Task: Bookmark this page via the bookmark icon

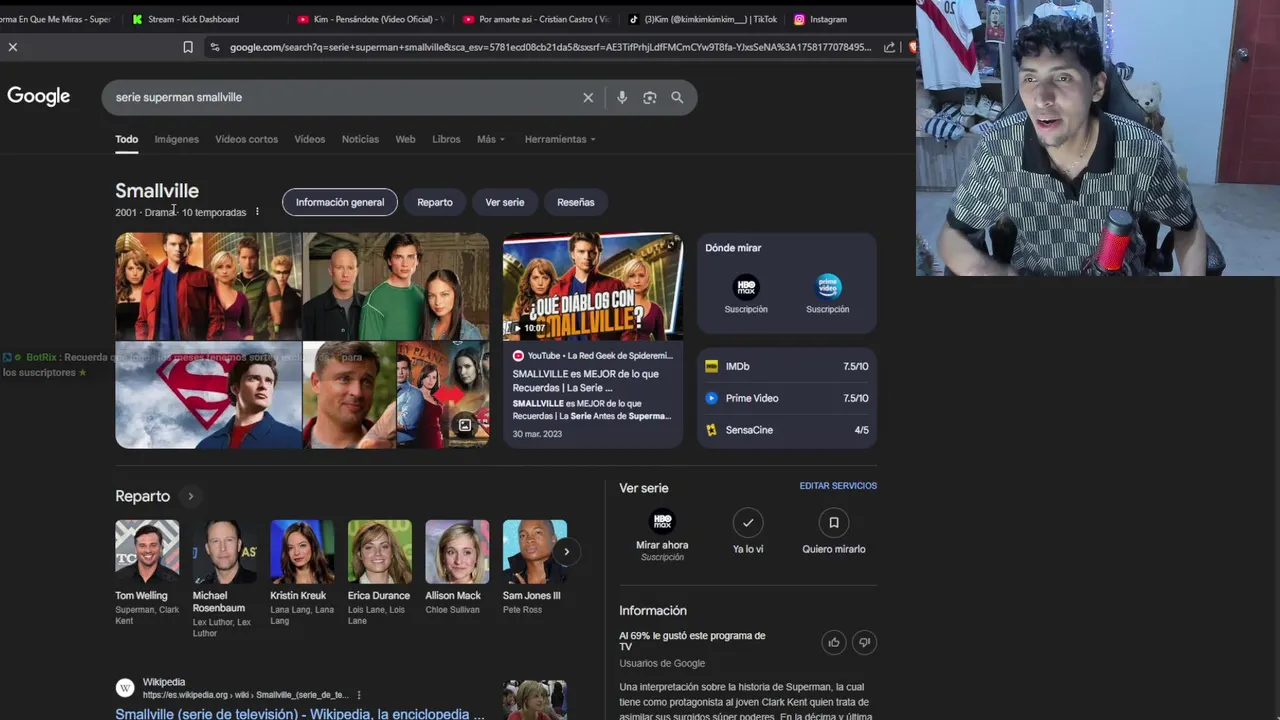Action: point(188,47)
